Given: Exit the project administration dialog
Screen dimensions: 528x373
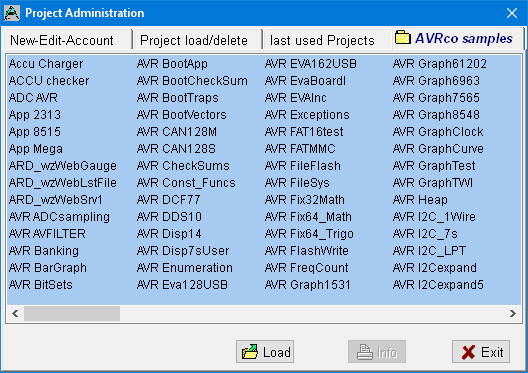Looking at the screenshot, I should click(481, 352).
